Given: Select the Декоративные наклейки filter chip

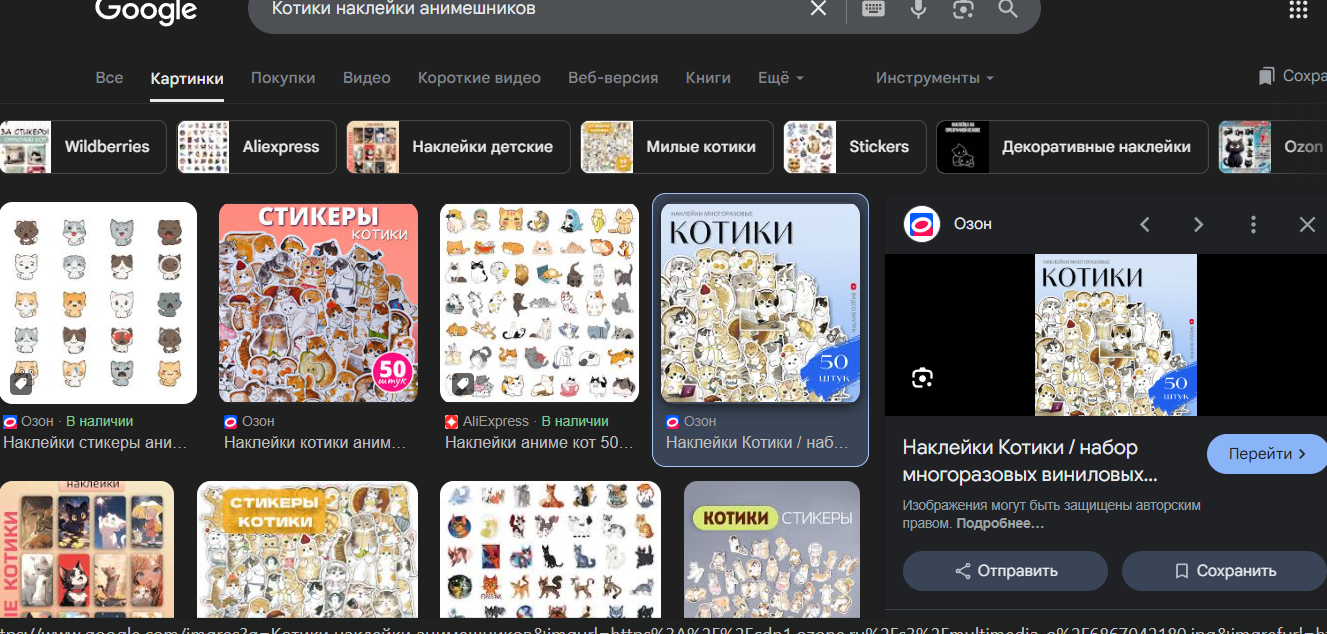Looking at the screenshot, I should 1072,147.
